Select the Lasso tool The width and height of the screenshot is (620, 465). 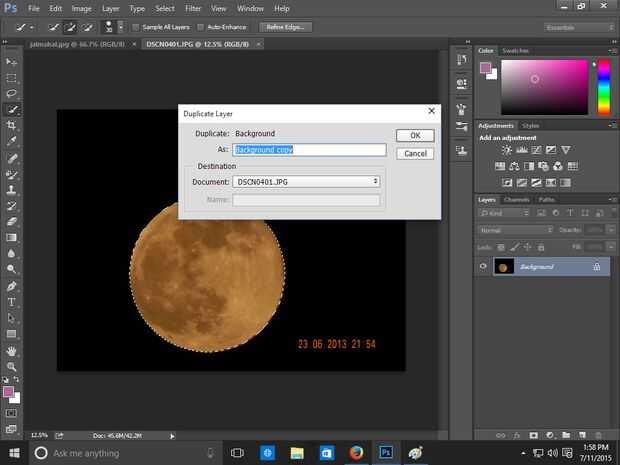12,93
